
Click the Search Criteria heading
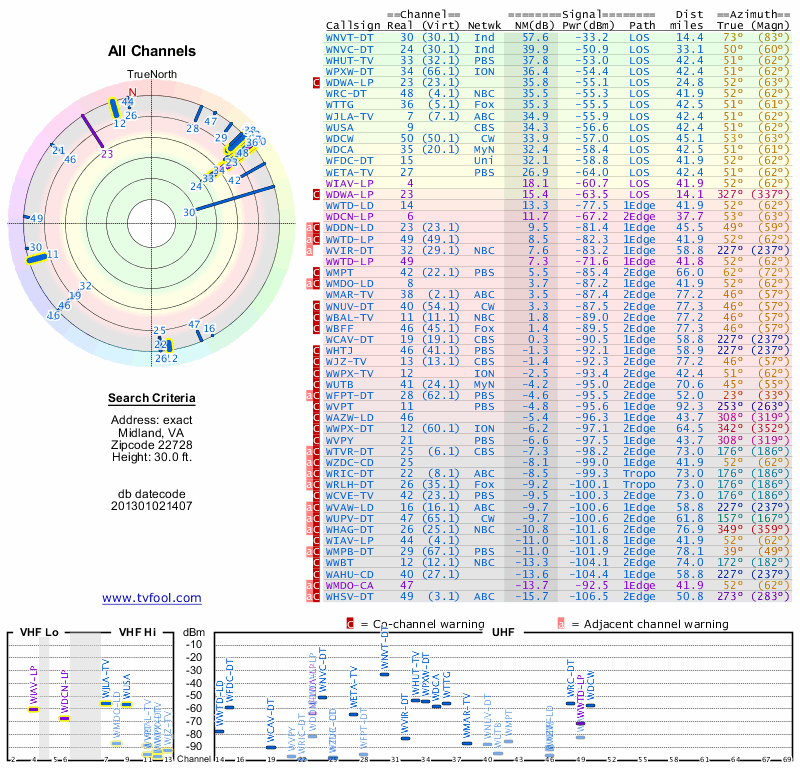(152, 398)
